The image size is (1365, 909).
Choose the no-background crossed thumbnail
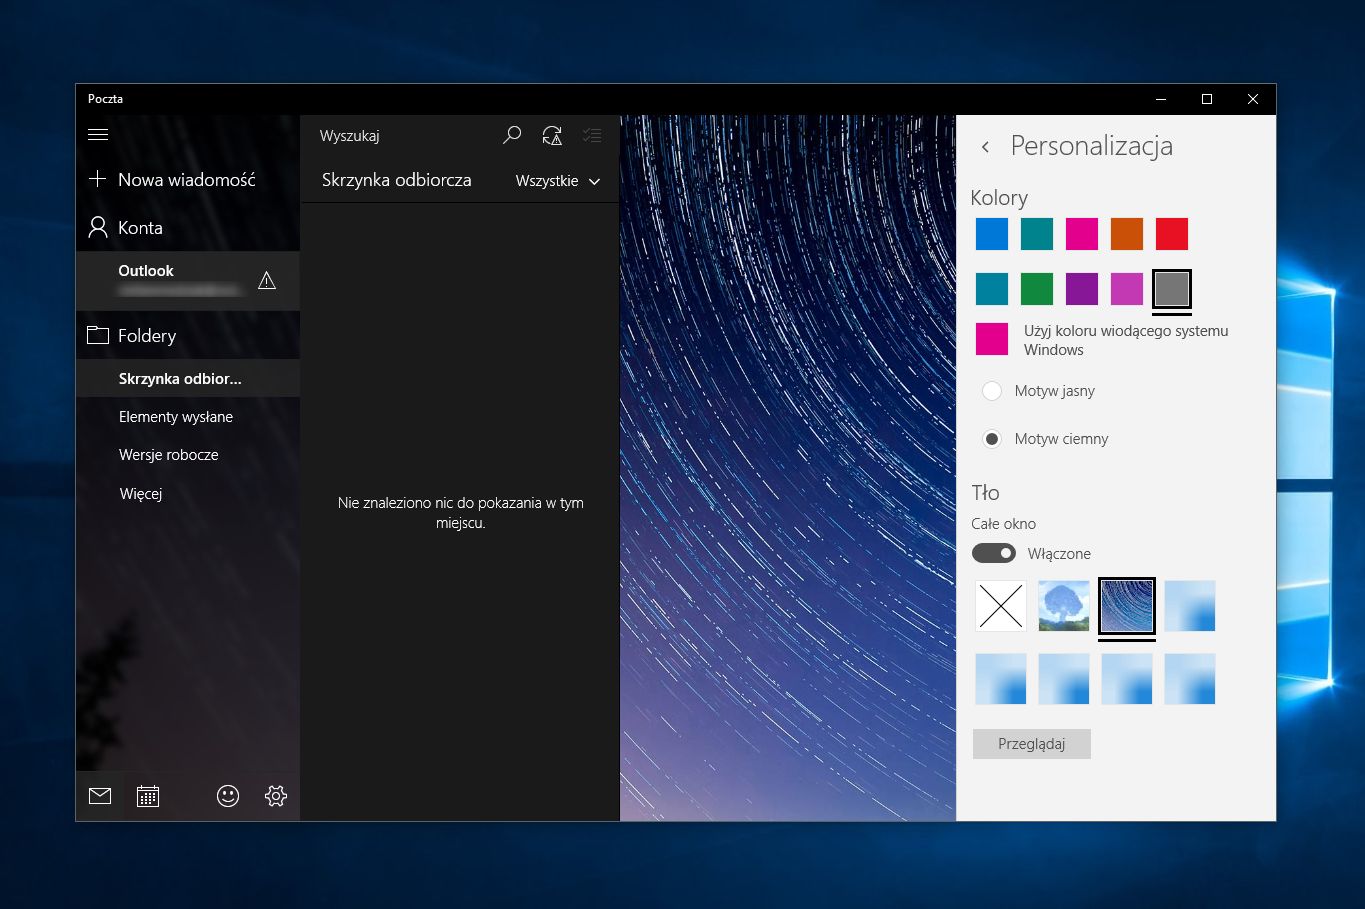click(1001, 606)
